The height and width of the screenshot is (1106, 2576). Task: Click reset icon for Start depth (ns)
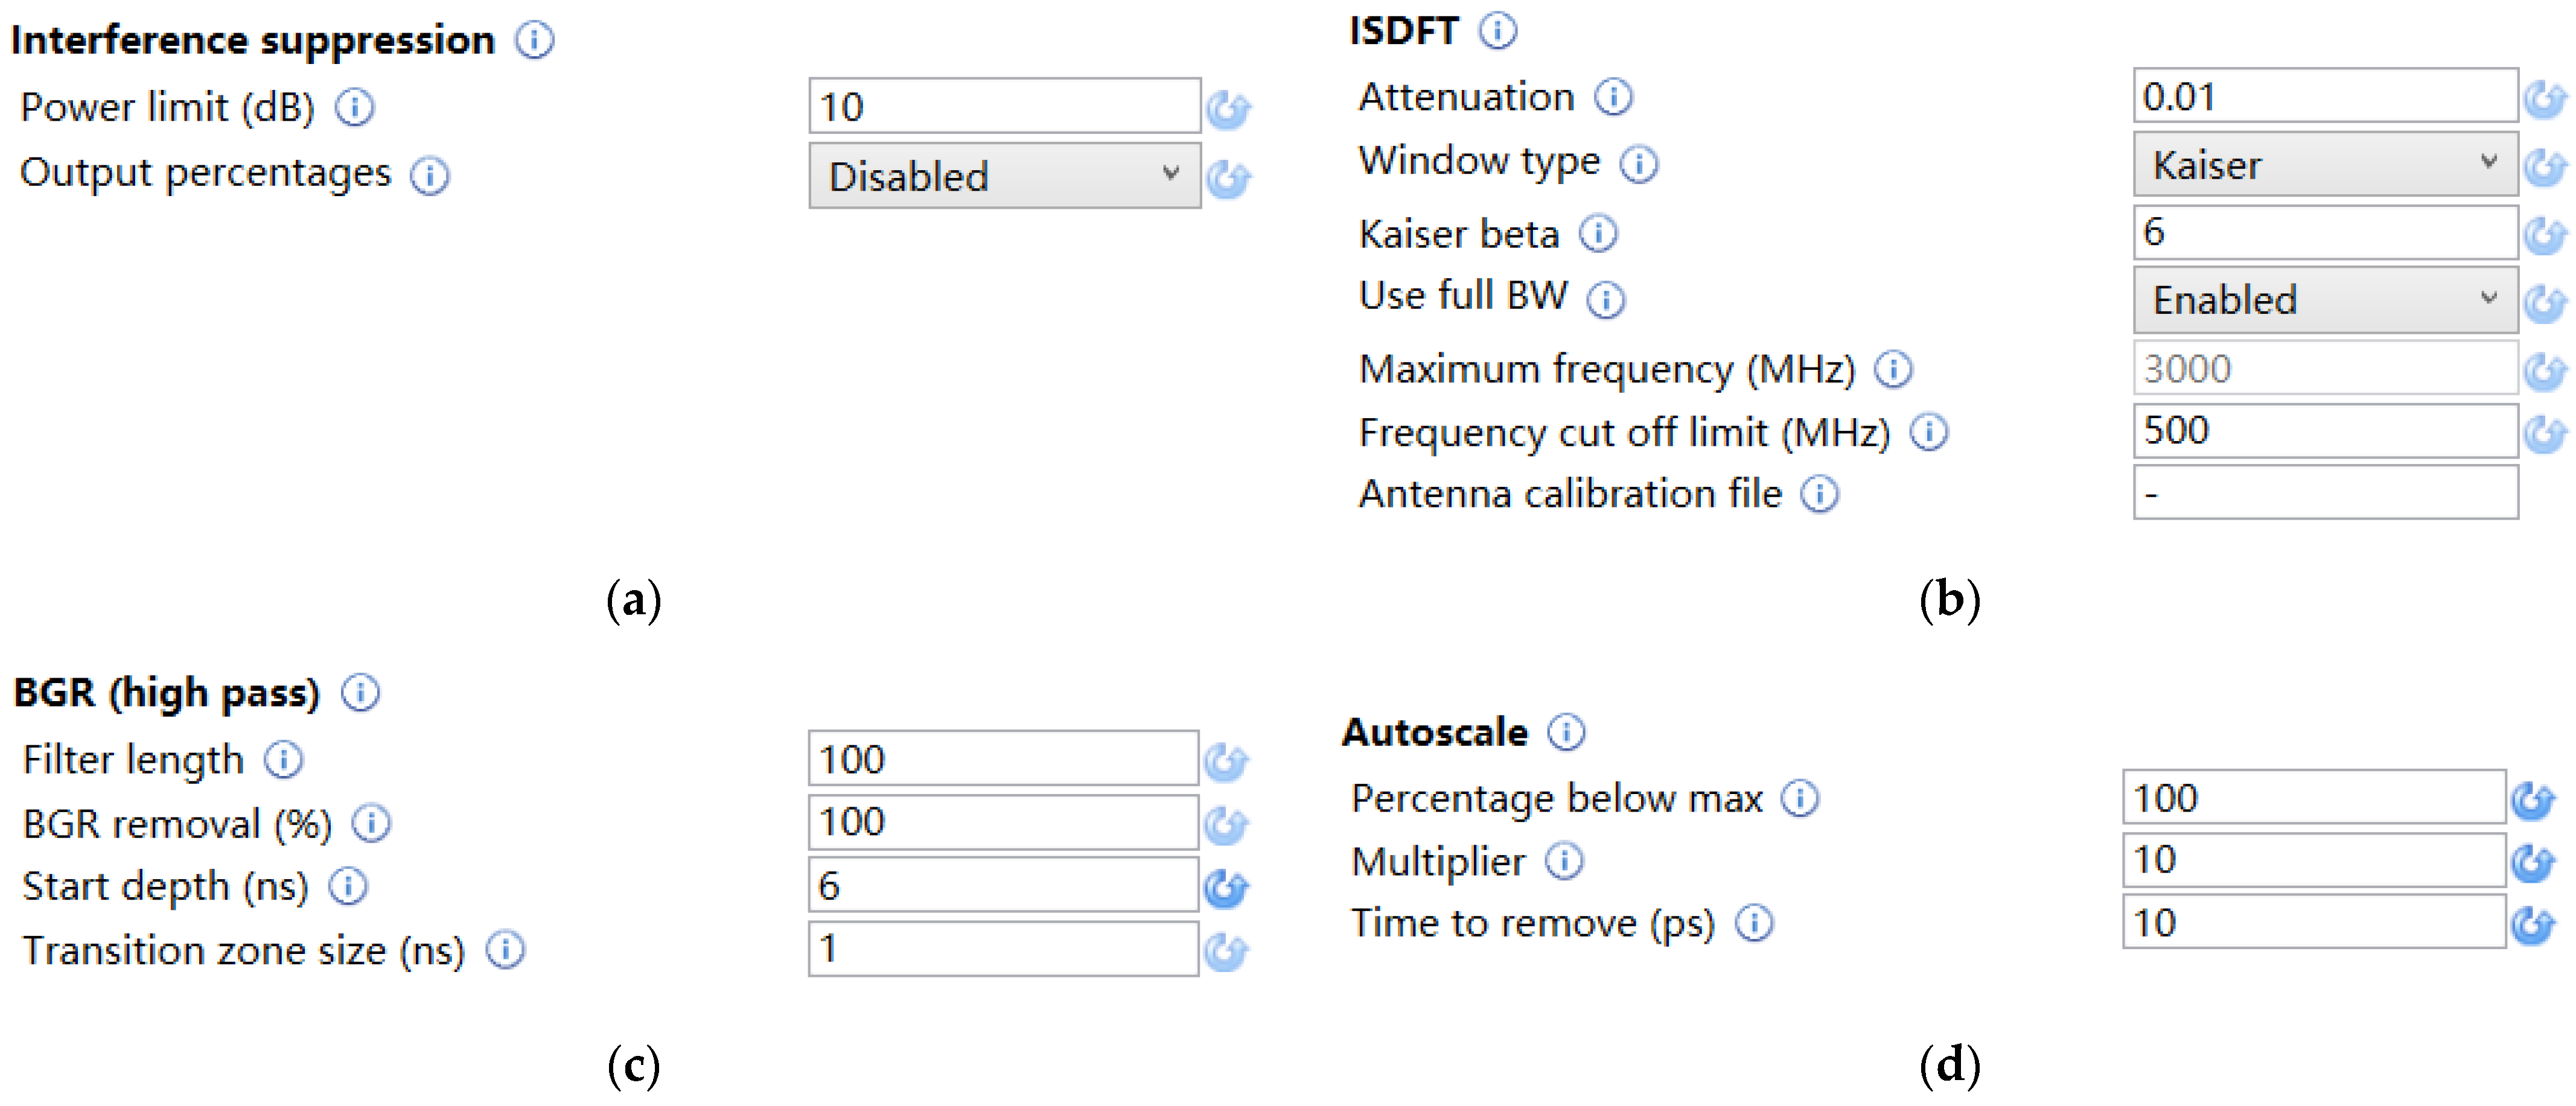coord(1226,887)
